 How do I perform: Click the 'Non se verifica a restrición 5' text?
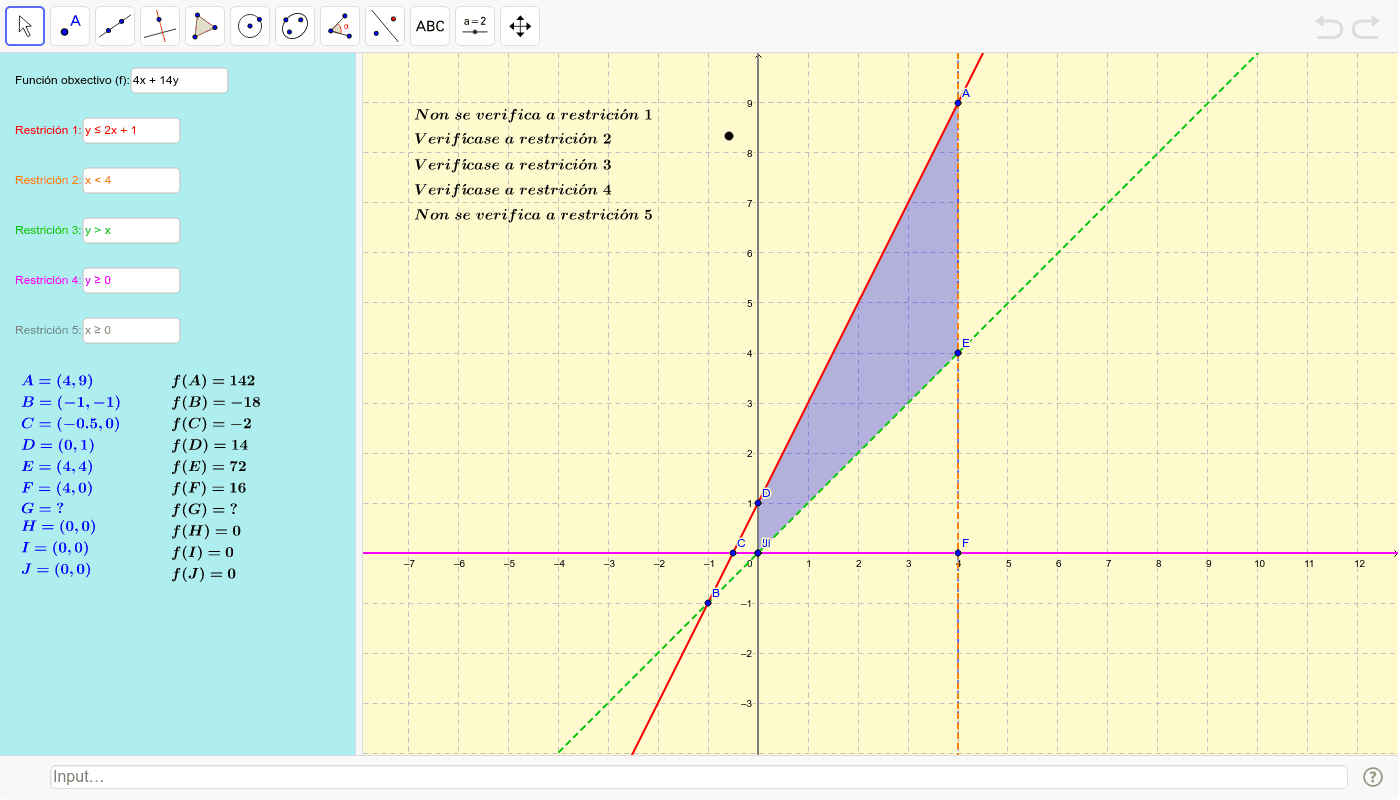[533, 215]
